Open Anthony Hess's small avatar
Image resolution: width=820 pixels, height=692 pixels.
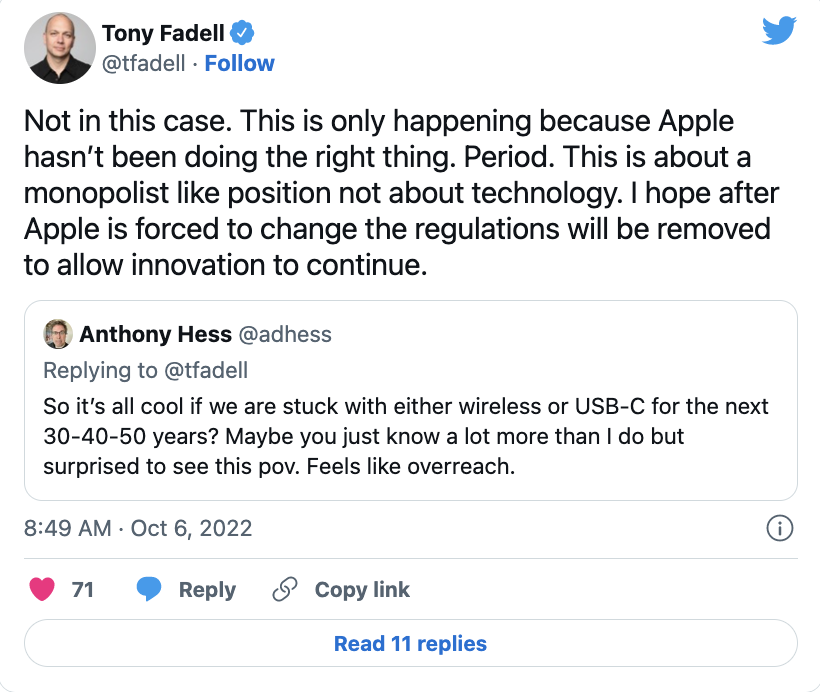click(x=58, y=333)
